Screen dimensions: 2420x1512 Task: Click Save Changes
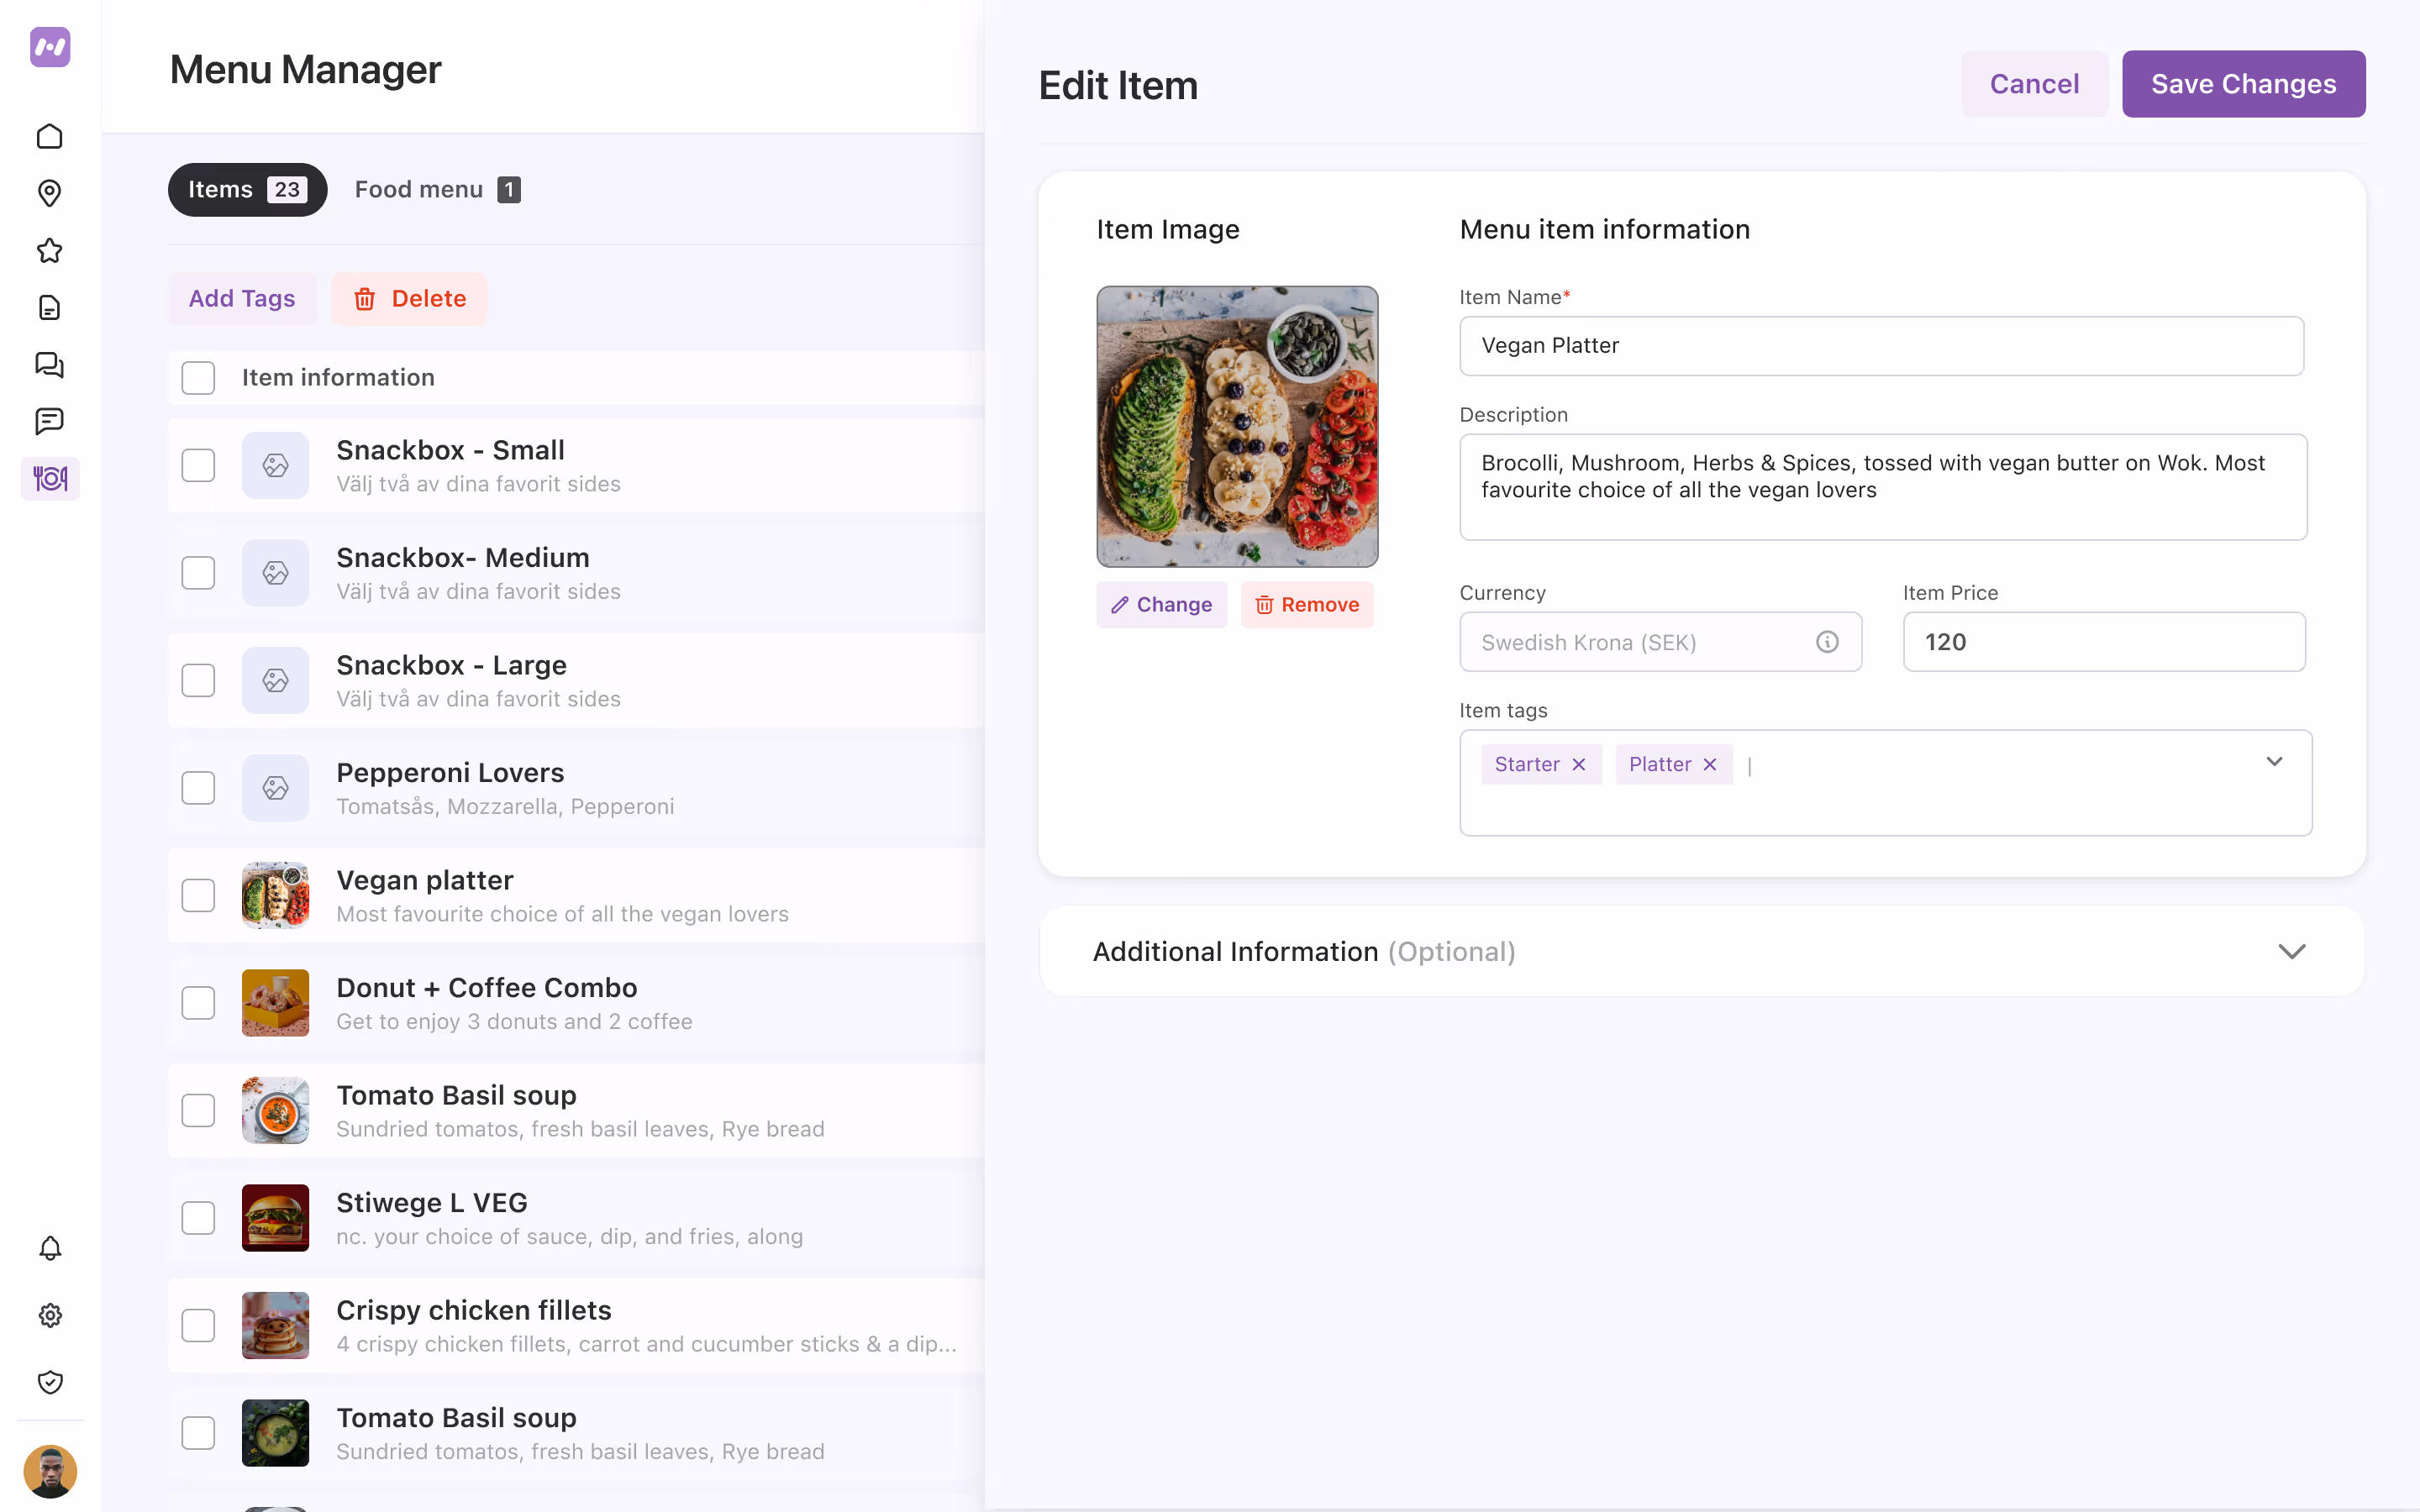2243,84
